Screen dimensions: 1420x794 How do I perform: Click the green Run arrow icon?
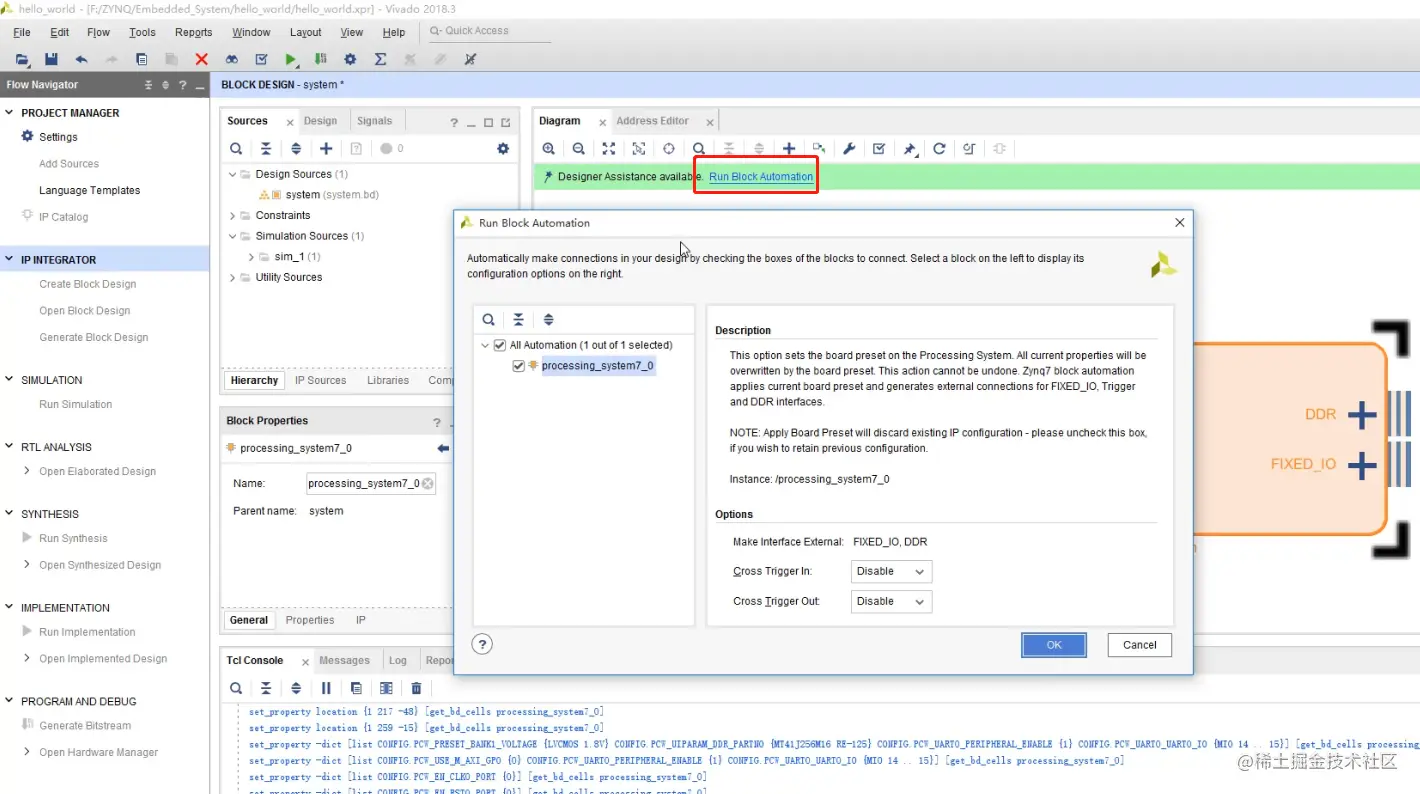[x=291, y=59]
